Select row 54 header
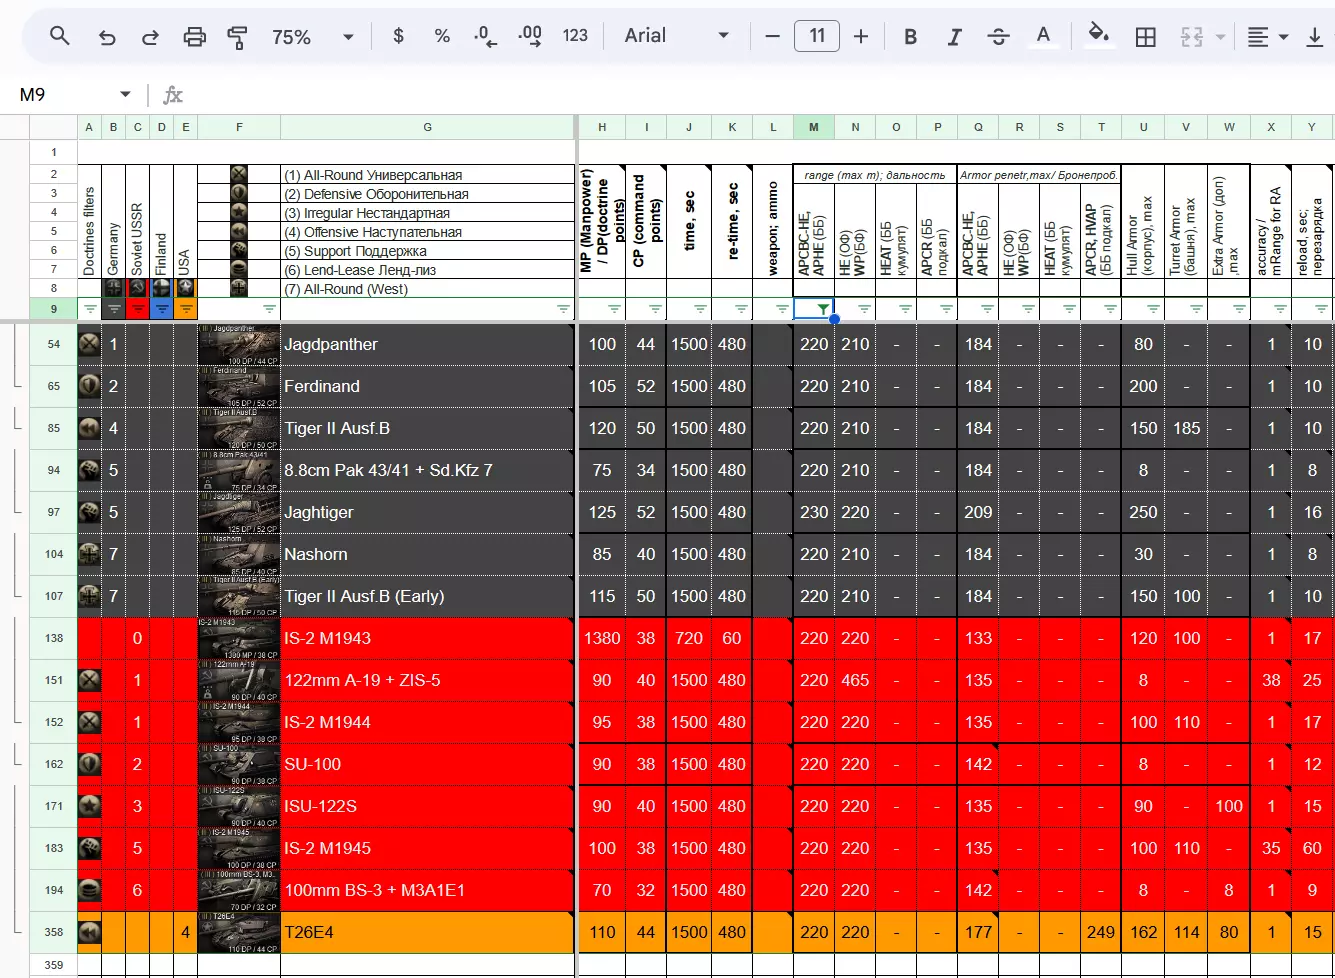This screenshot has width=1335, height=978. click(54, 344)
